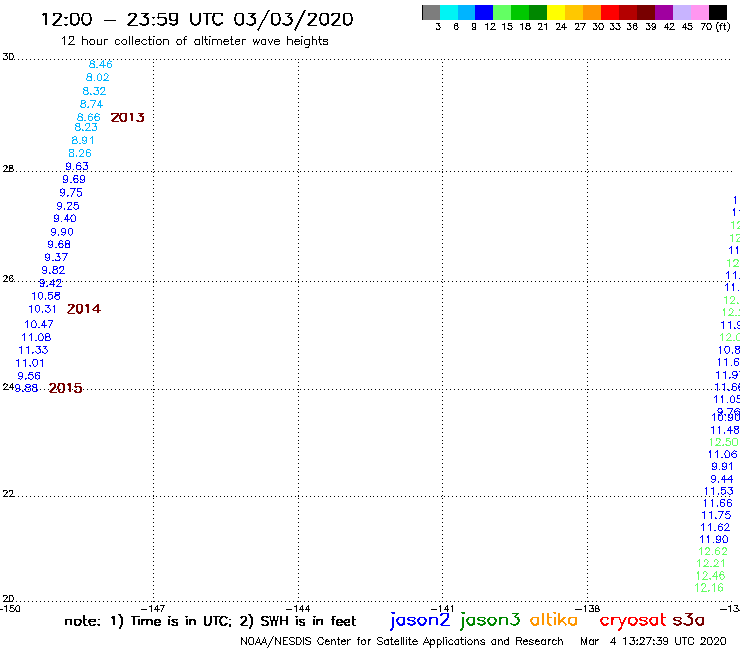Select the green 12.62 wave height value
The width and height of the screenshot is (740, 650).
[x=713, y=551]
